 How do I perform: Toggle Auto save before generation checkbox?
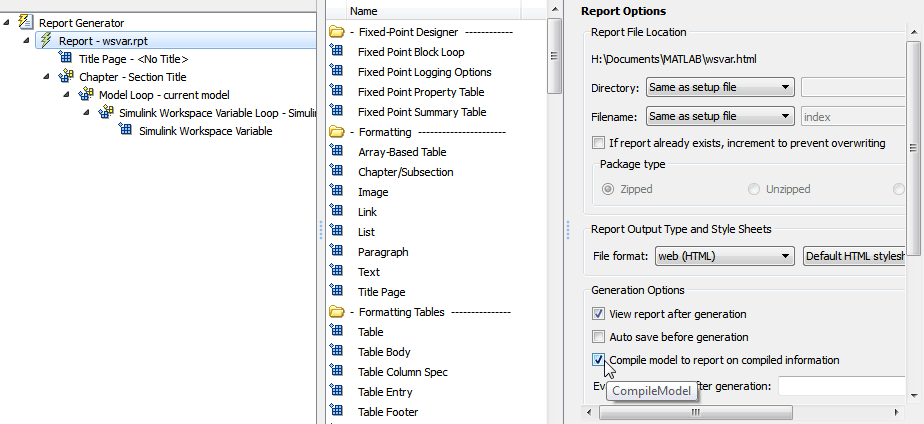(x=599, y=337)
